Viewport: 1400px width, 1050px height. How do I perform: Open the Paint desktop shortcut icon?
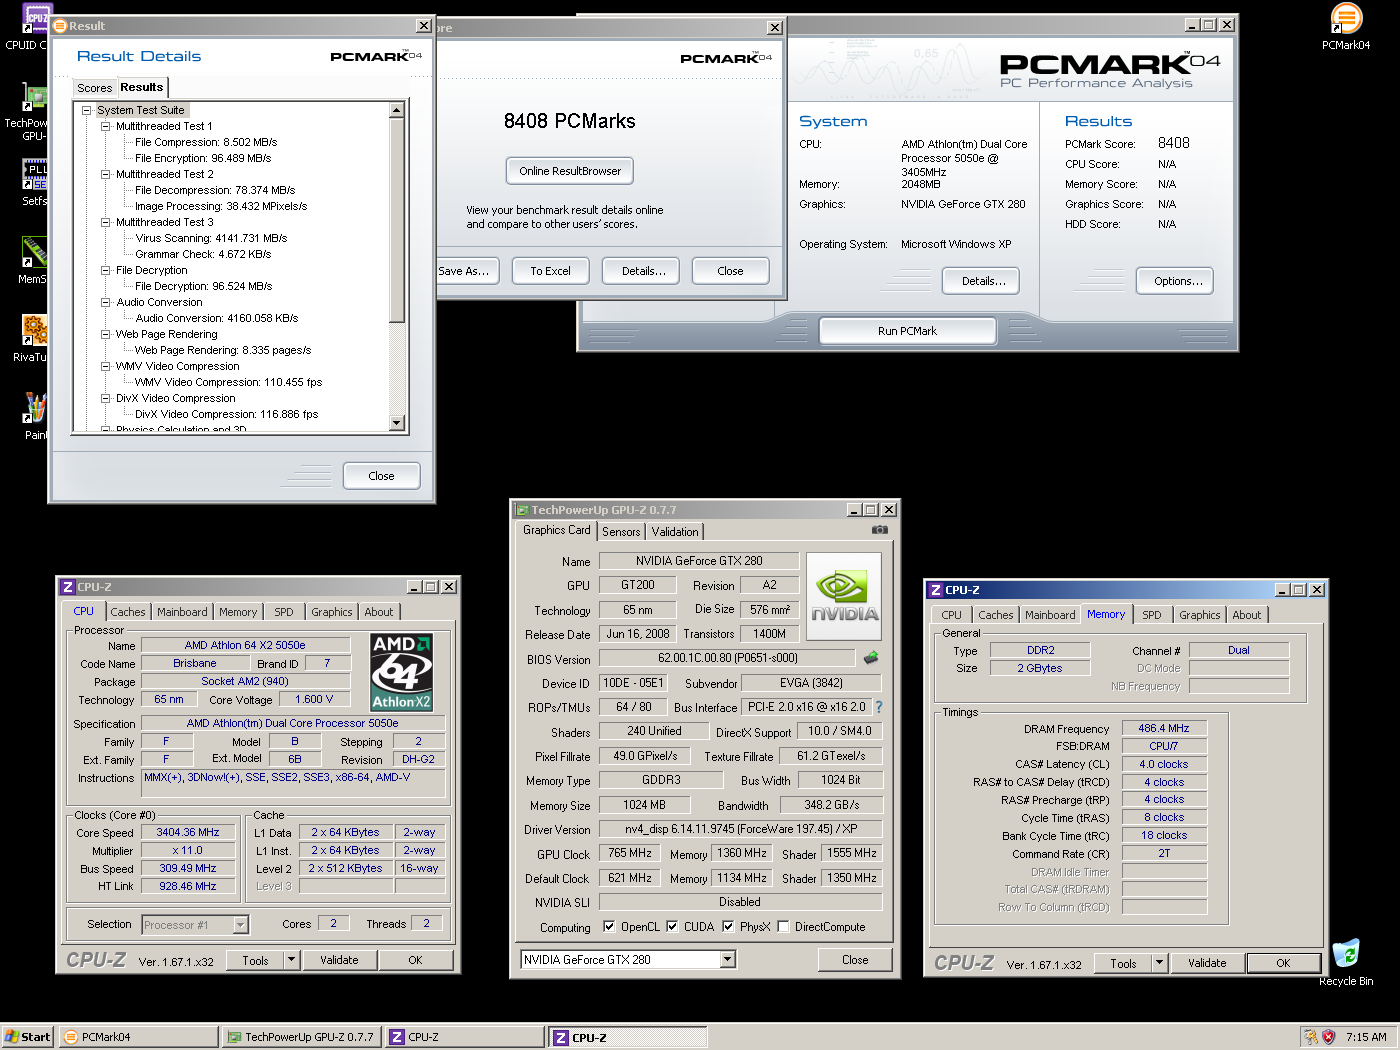35,408
